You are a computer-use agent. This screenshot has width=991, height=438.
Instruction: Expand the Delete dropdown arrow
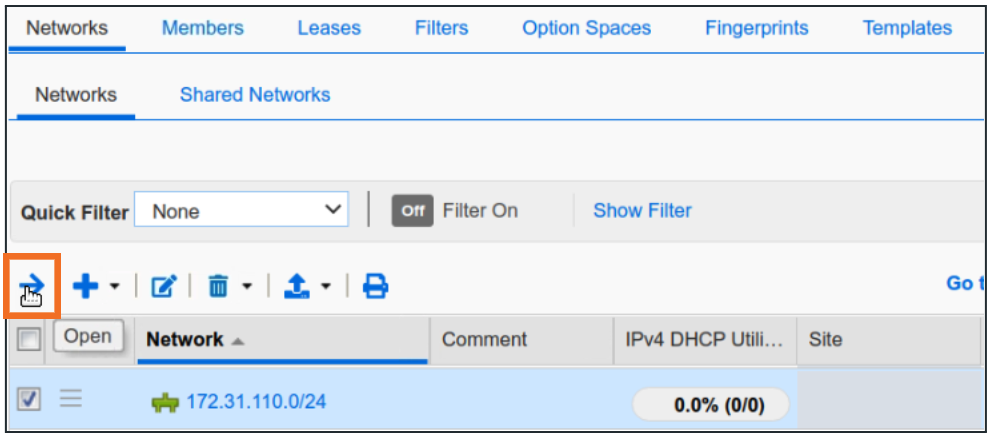point(245,288)
